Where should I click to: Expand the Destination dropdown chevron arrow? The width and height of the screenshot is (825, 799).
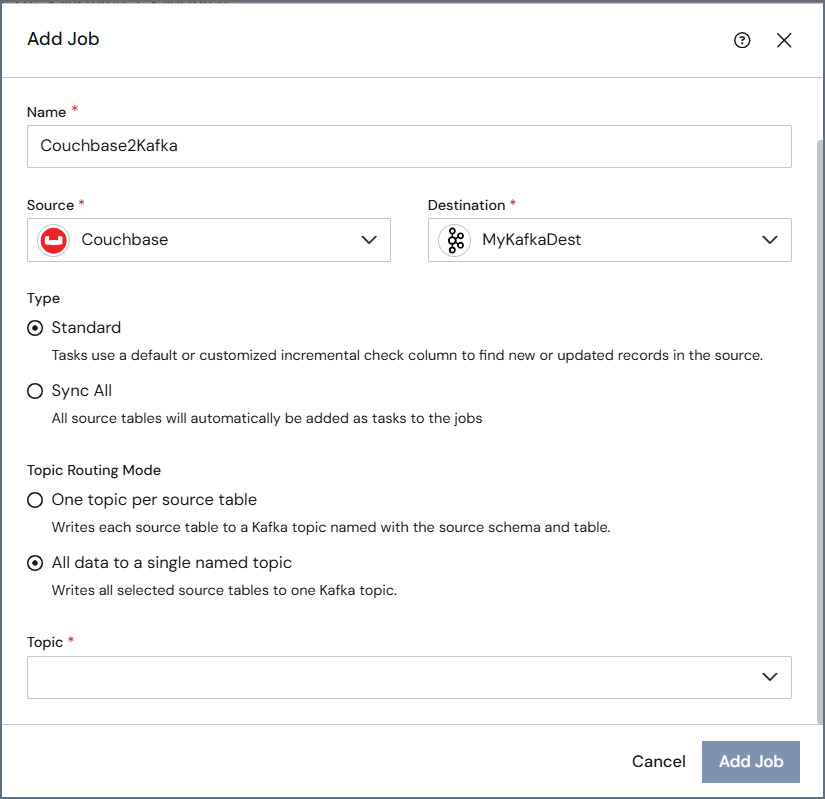pos(770,240)
